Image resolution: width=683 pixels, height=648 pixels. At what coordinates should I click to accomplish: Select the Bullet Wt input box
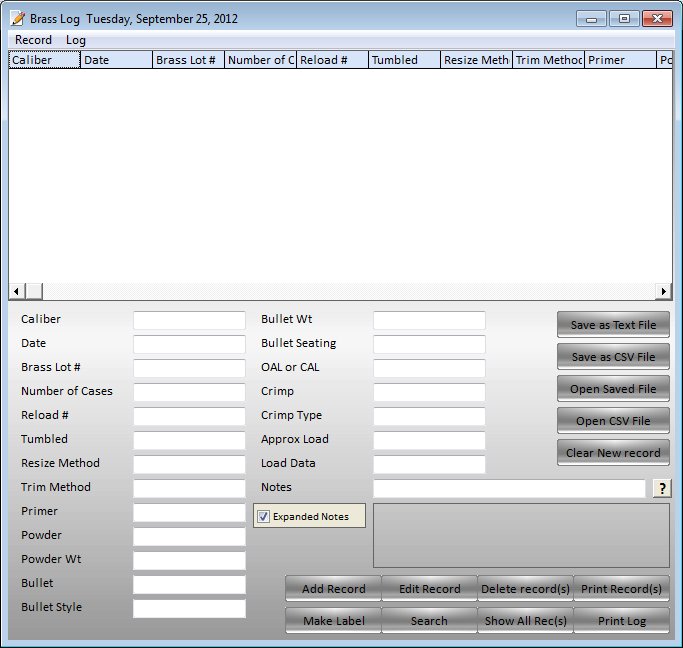pyautogui.click(x=429, y=320)
